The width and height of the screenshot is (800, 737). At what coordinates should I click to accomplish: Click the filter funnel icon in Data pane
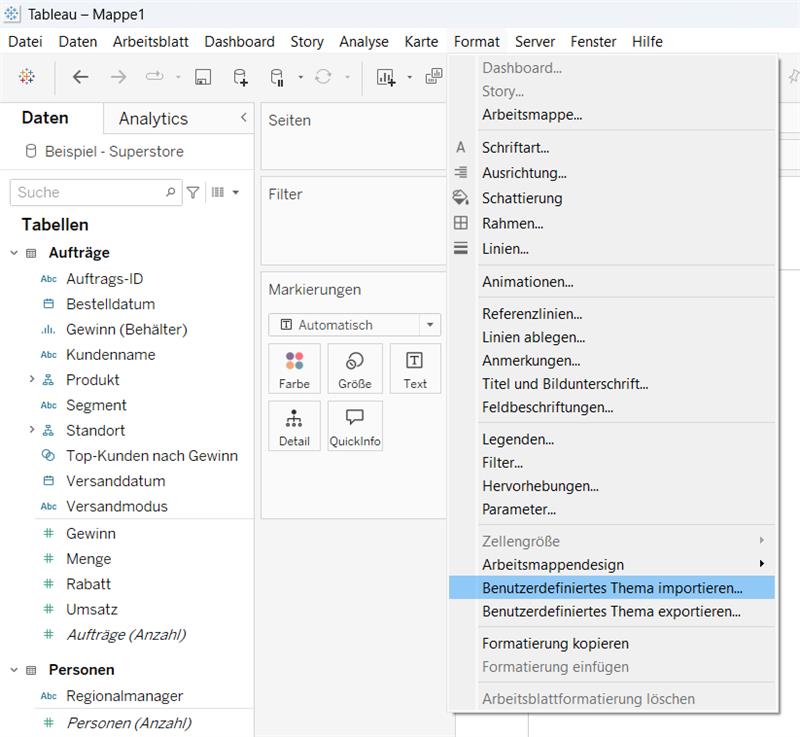click(x=193, y=192)
